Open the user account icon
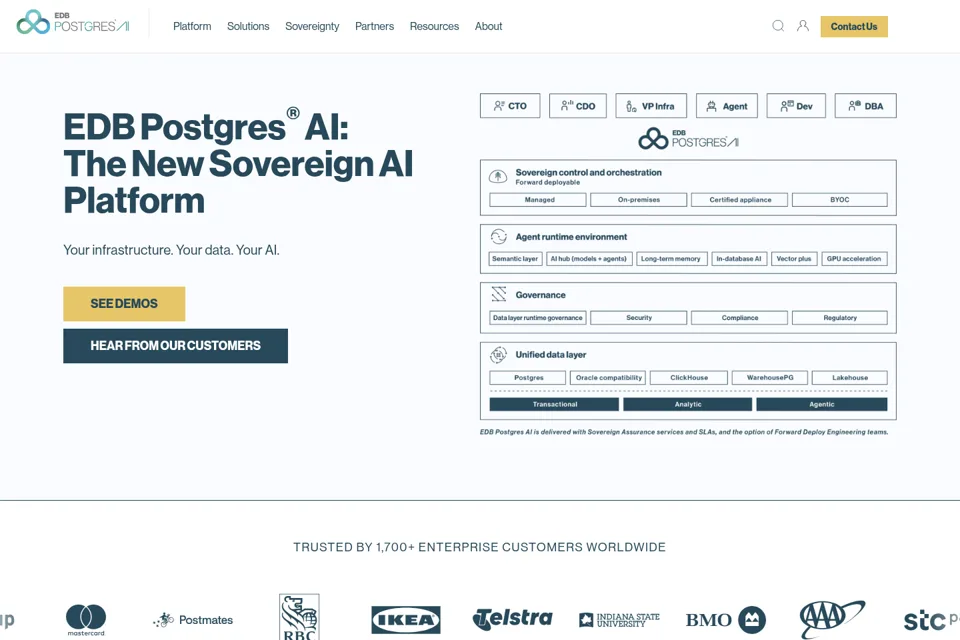 [x=803, y=26]
